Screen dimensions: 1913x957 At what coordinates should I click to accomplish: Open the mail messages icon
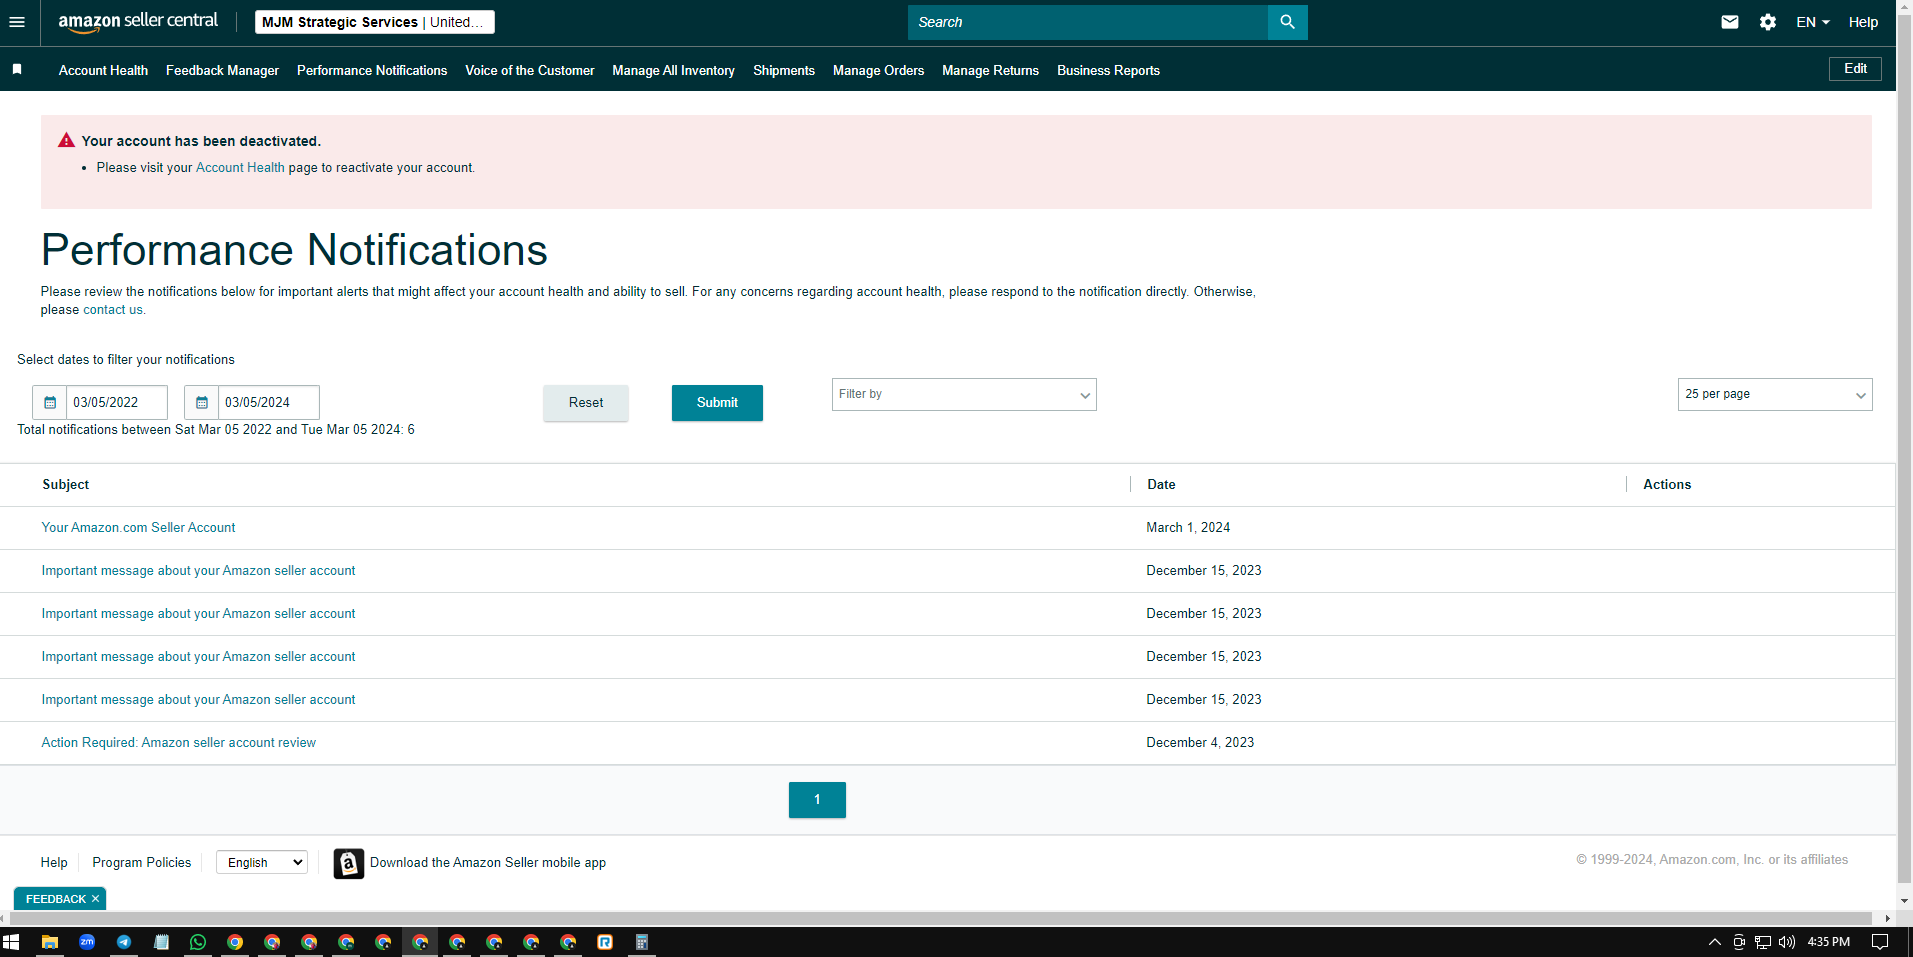coord(1730,22)
